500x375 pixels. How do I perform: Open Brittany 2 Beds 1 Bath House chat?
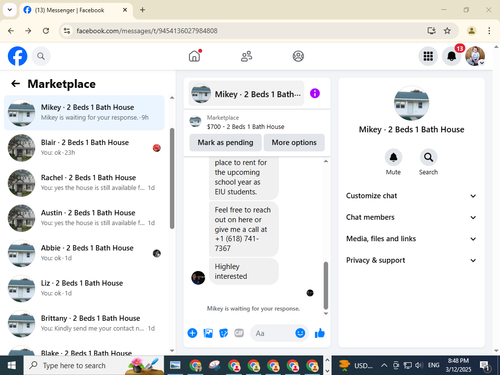click(84, 323)
